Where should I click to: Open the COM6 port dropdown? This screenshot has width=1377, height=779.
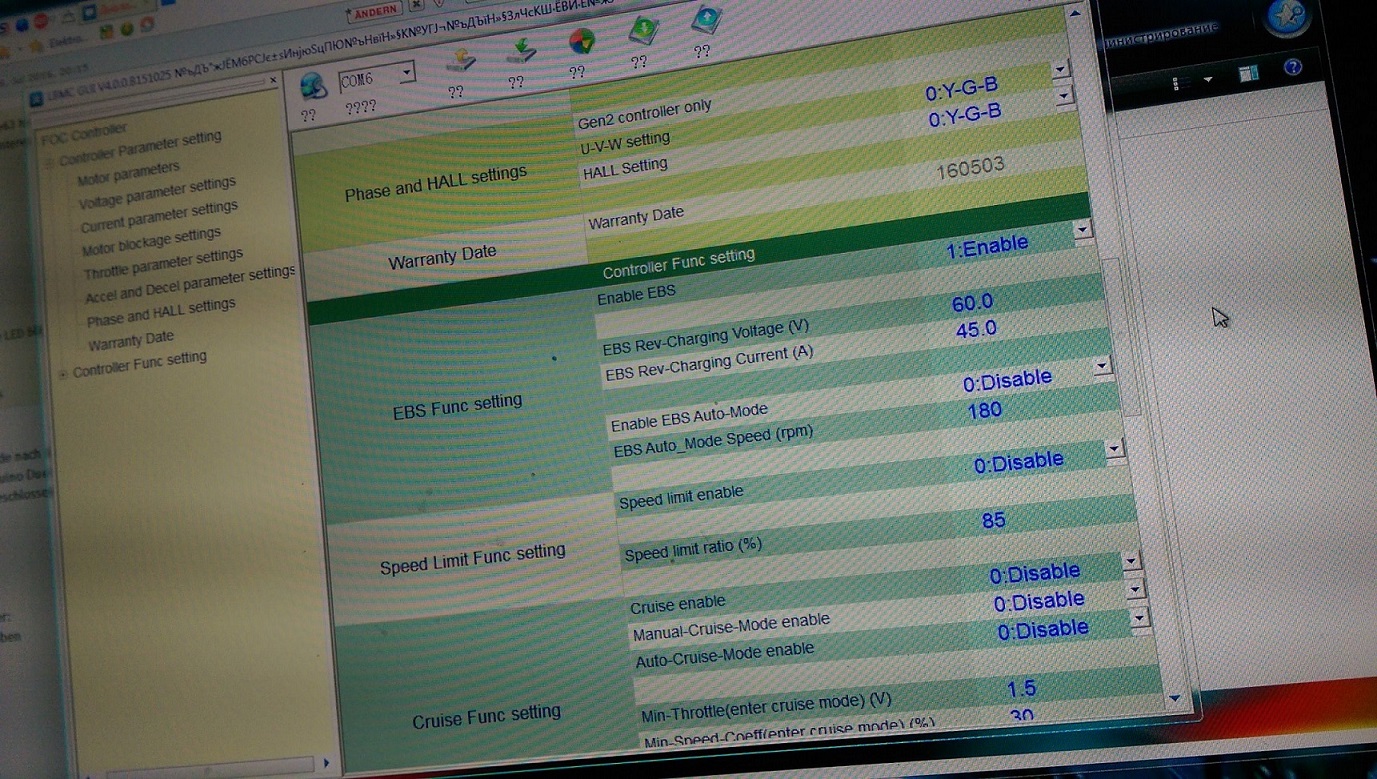pyautogui.click(x=405, y=72)
